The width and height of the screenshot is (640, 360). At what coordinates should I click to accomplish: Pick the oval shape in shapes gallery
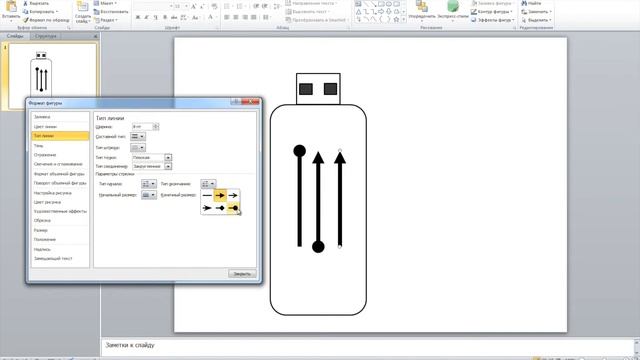tap(388, 4)
